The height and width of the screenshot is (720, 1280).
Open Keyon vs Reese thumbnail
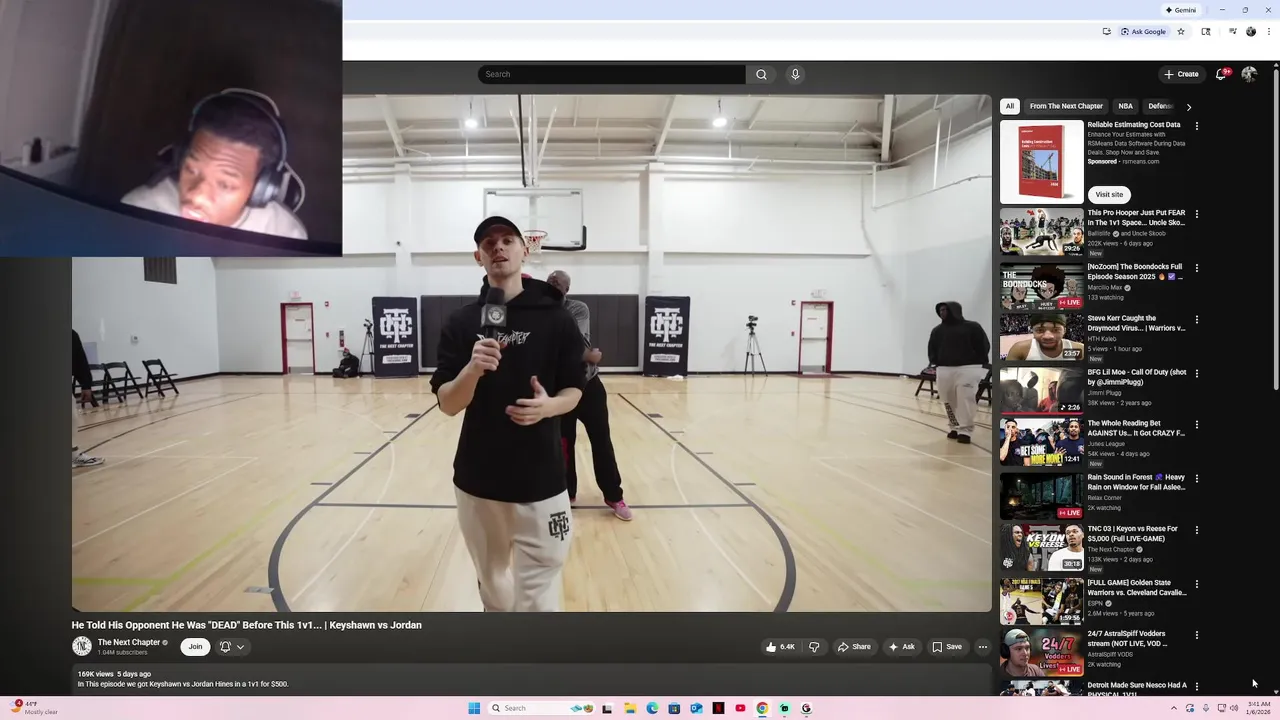click(1041, 547)
